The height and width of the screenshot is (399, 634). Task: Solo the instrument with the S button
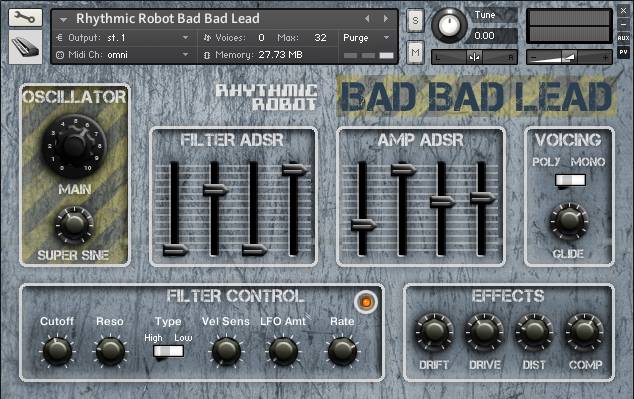(415, 20)
